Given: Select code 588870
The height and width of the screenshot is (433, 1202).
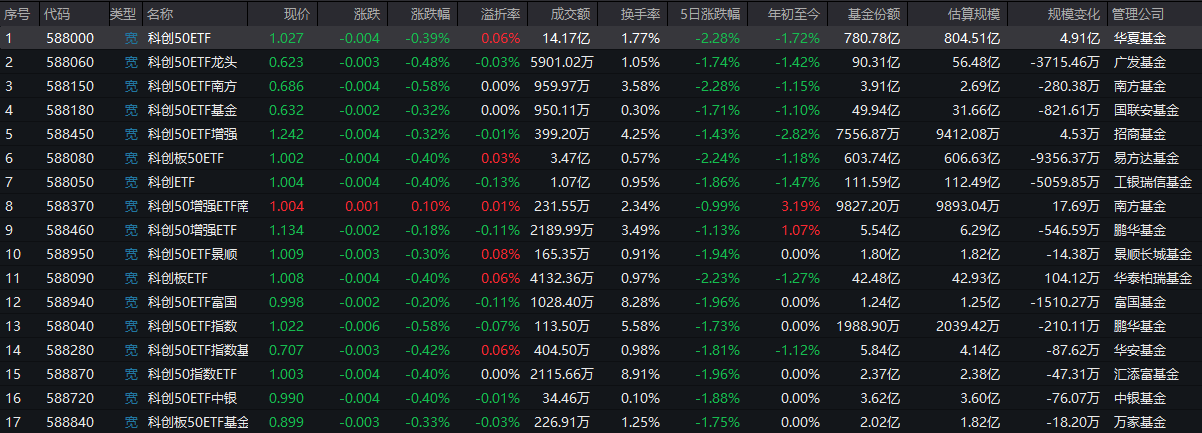Looking at the screenshot, I should pos(70,374).
